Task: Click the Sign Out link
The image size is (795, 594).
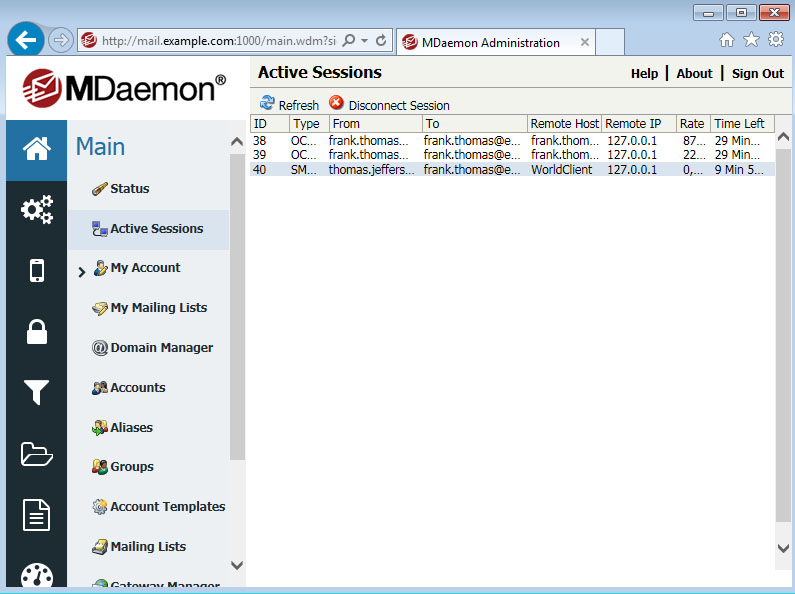Action: [x=757, y=73]
